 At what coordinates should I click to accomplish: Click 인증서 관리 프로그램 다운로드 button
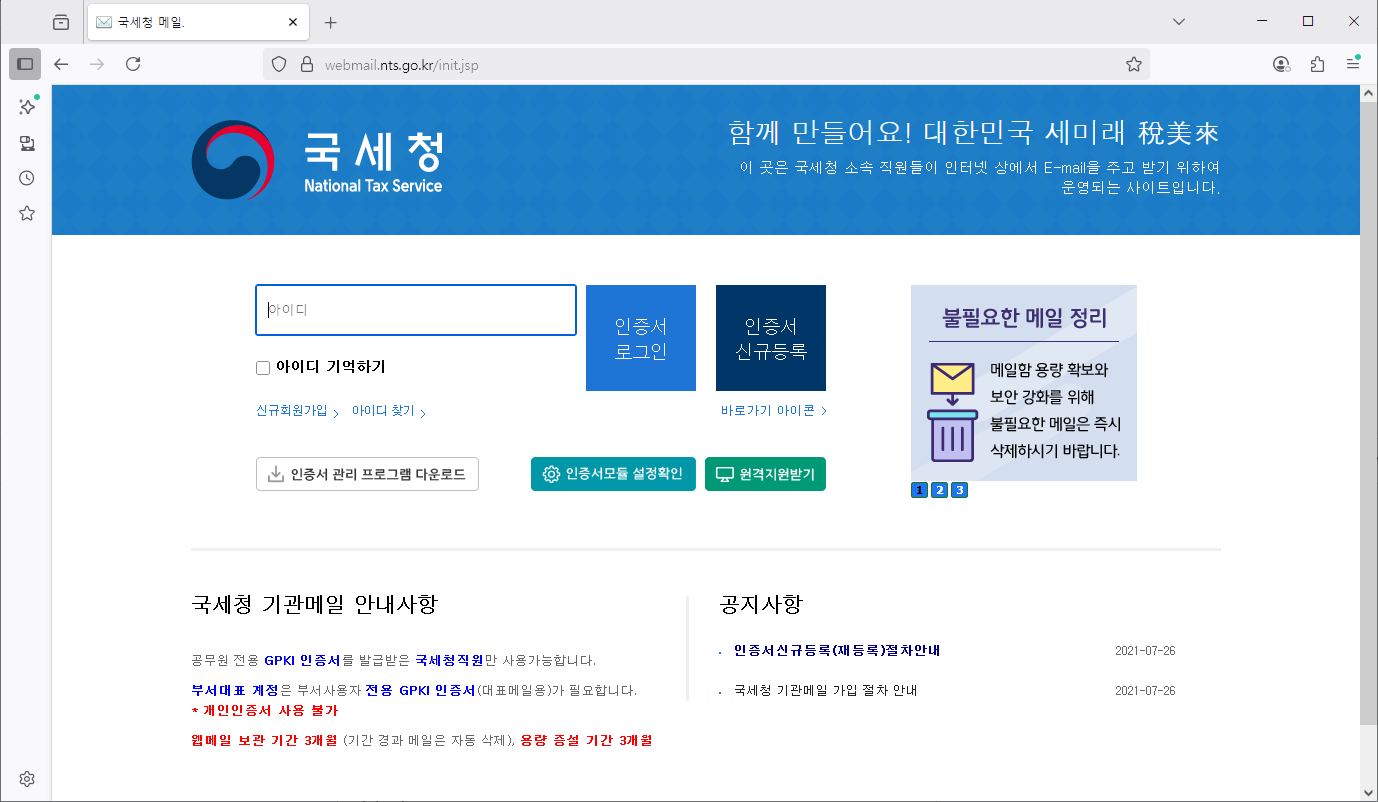(x=367, y=474)
